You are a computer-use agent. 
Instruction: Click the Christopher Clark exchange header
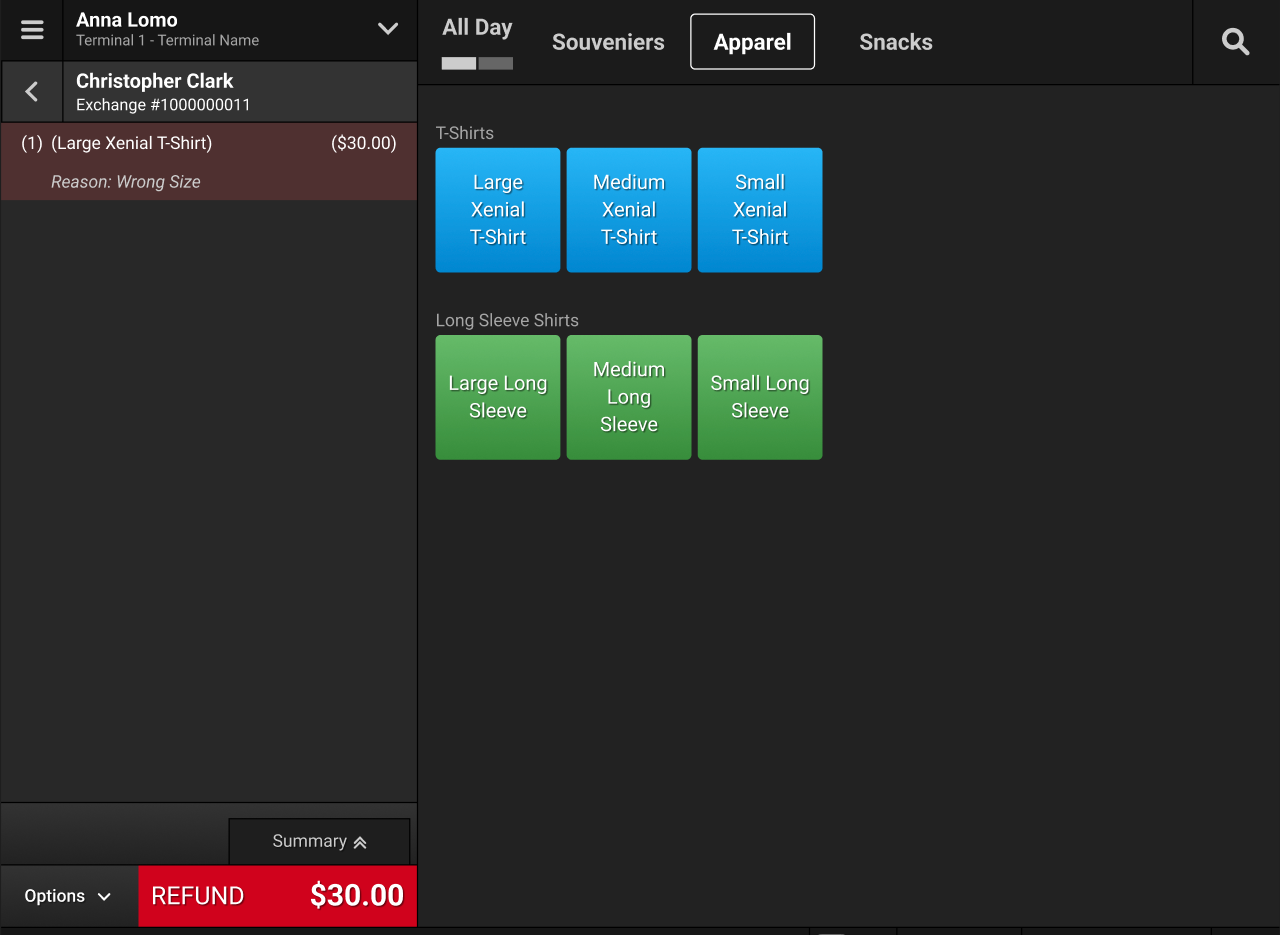[x=238, y=92]
